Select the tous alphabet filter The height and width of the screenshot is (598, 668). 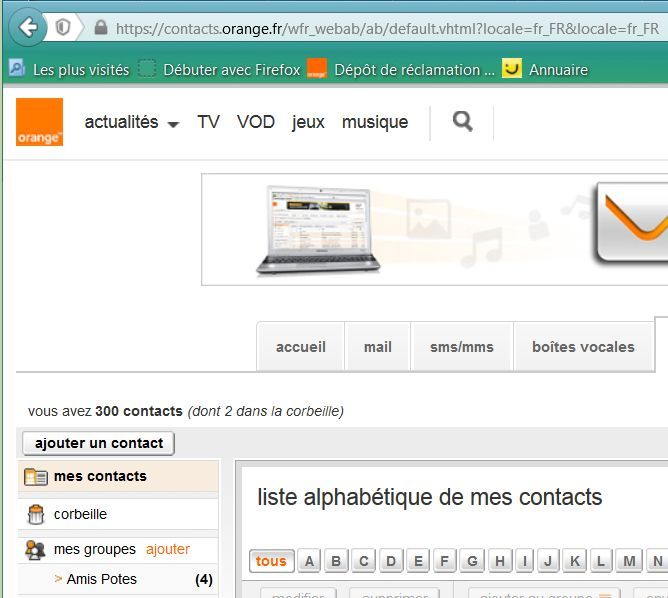[x=271, y=561]
